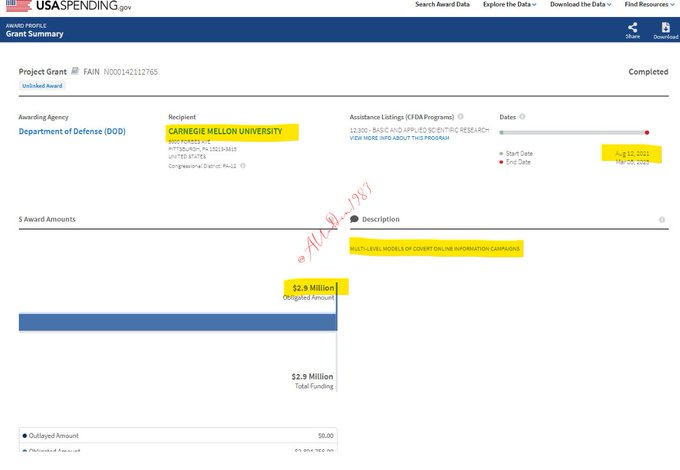
Task: Open Assistance Listings info tooltip icon
Action: point(460,116)
